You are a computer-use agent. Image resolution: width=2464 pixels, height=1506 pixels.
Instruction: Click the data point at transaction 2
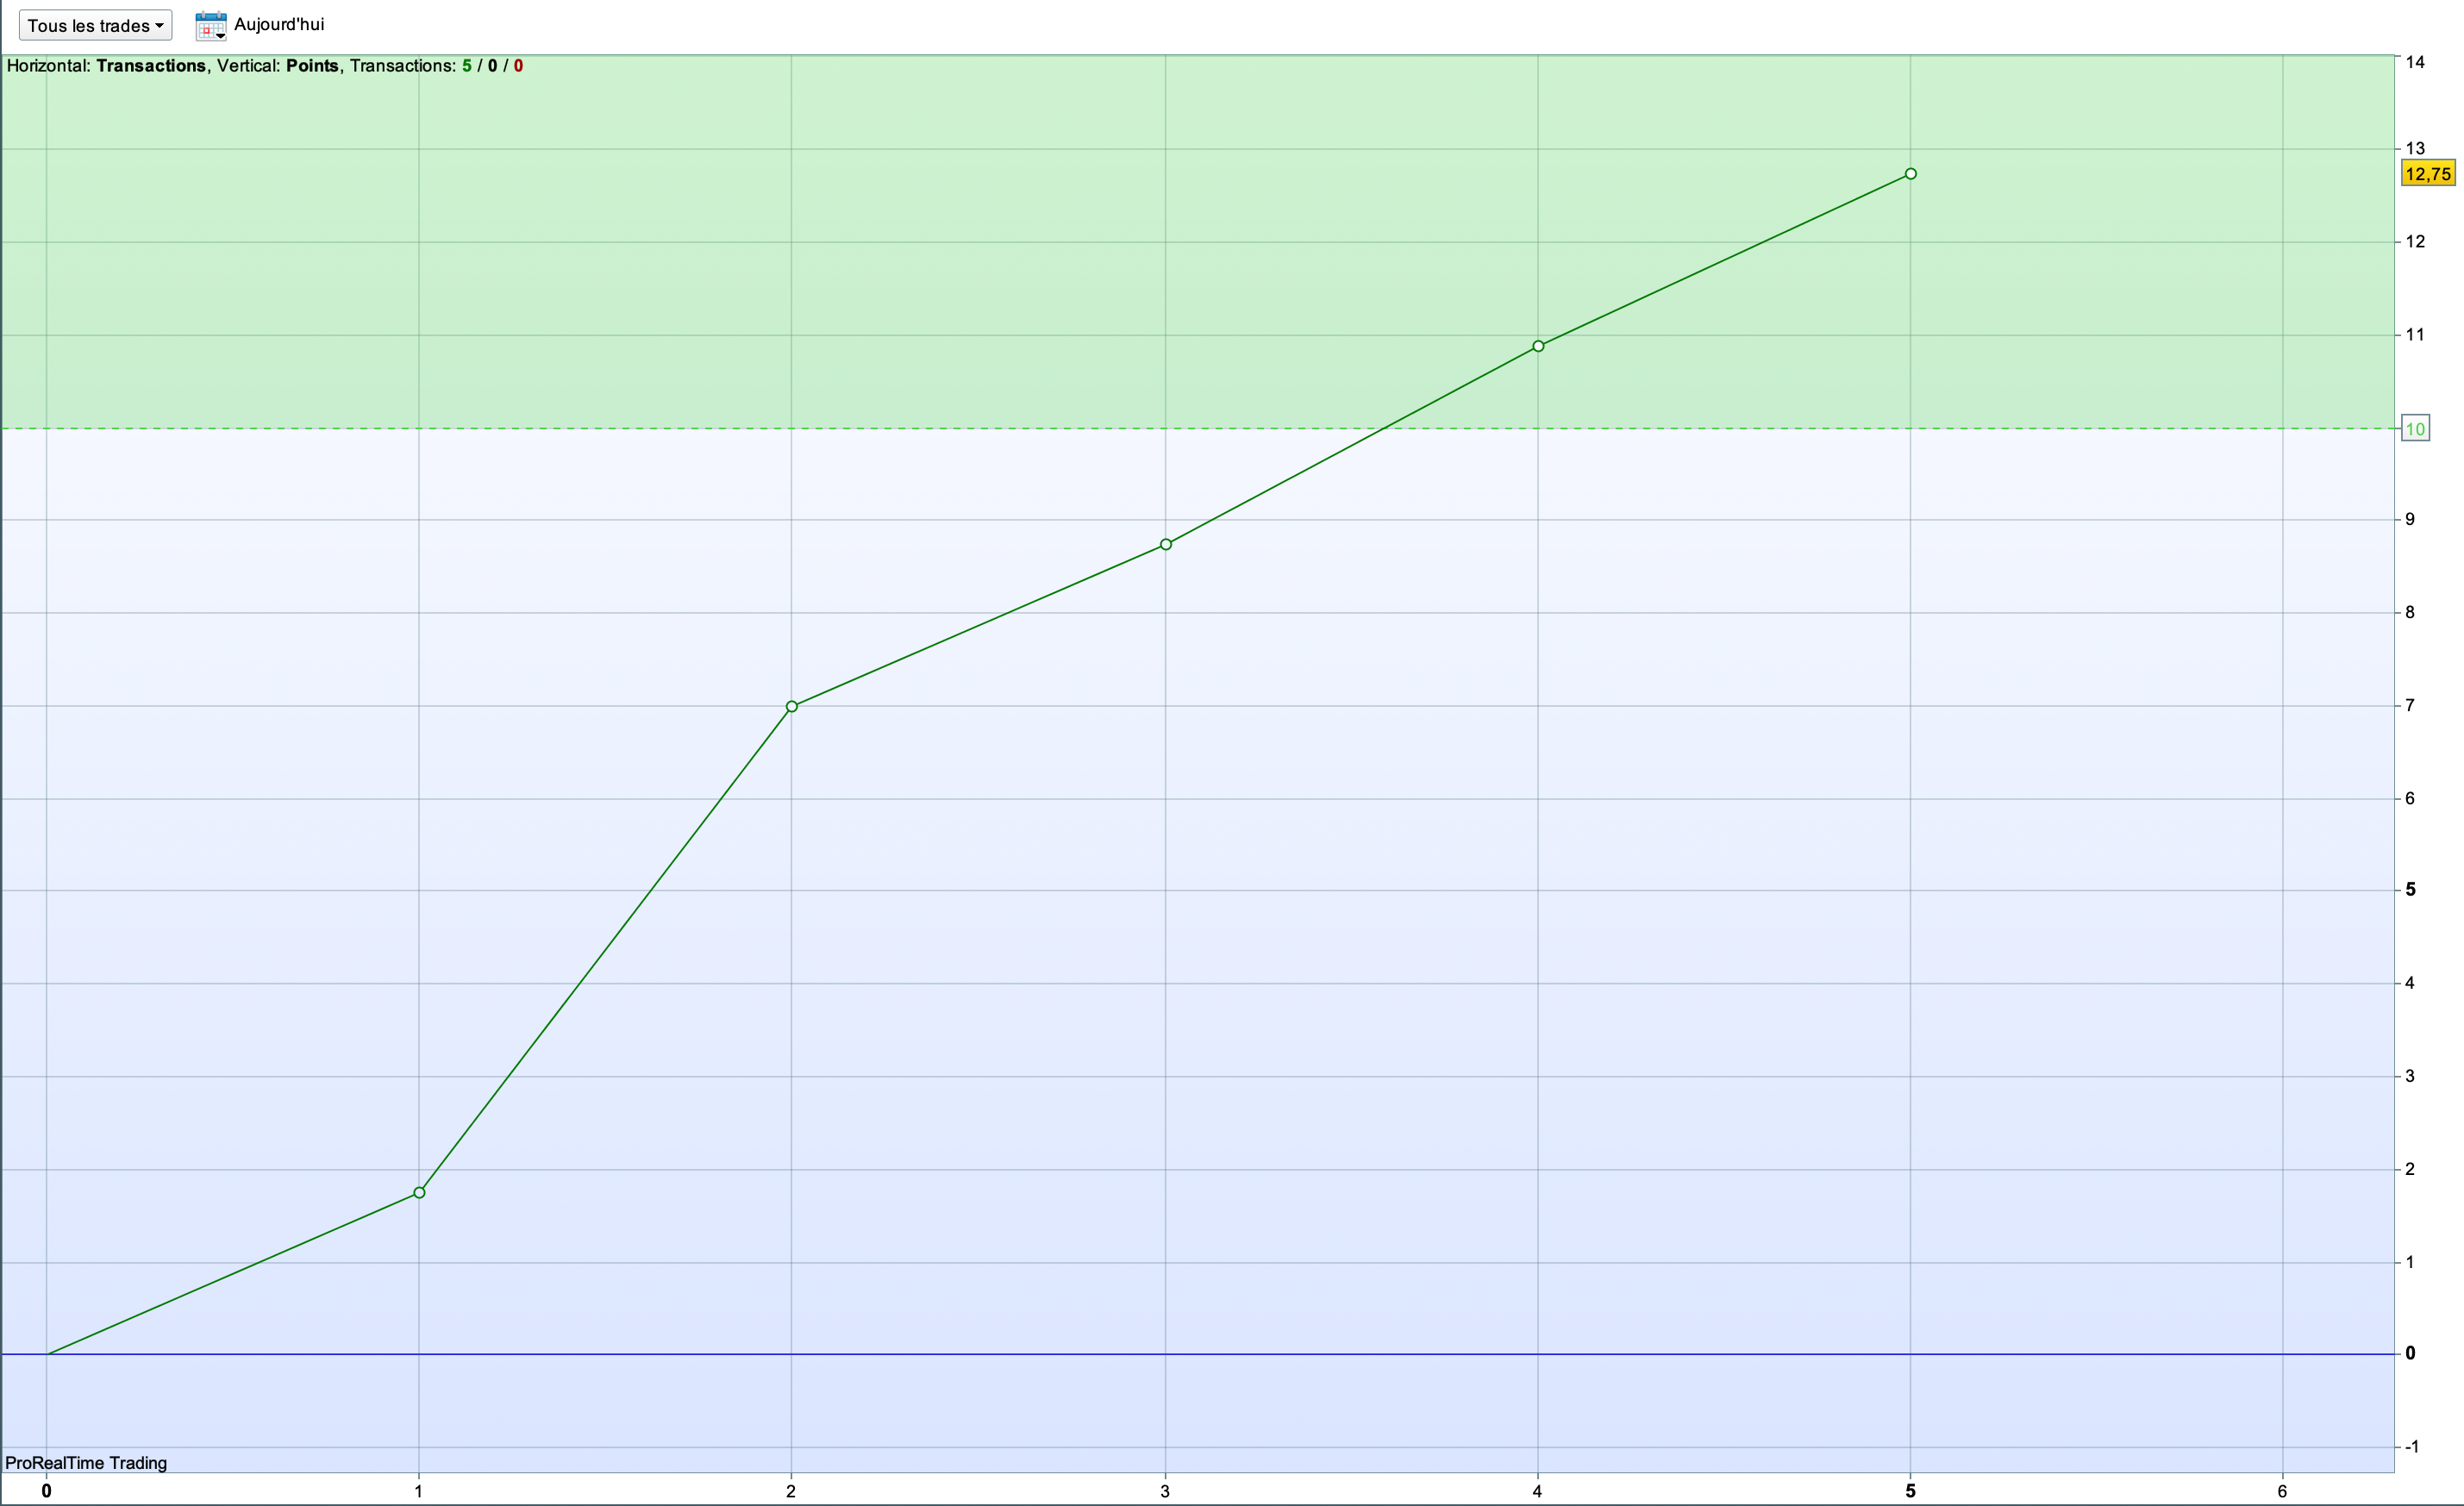coord(792,707)
